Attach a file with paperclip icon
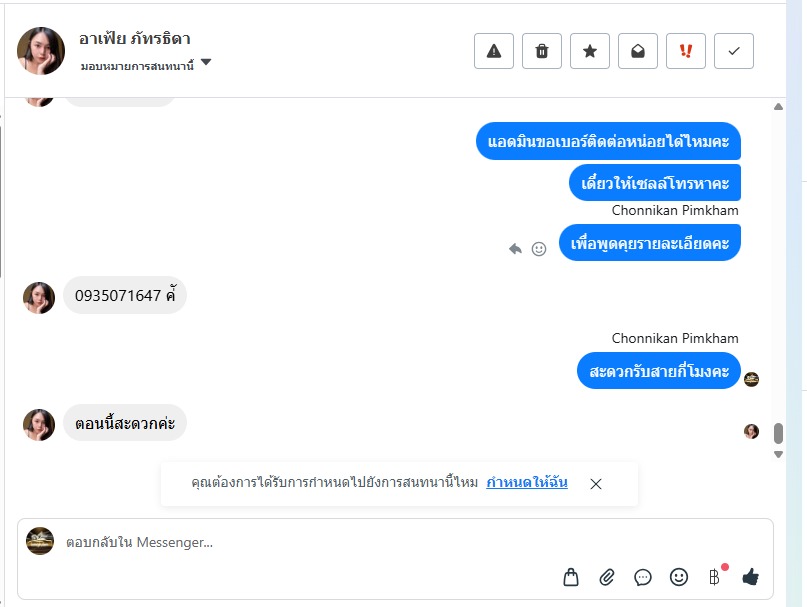807x607 pixels. click(607, 577)
